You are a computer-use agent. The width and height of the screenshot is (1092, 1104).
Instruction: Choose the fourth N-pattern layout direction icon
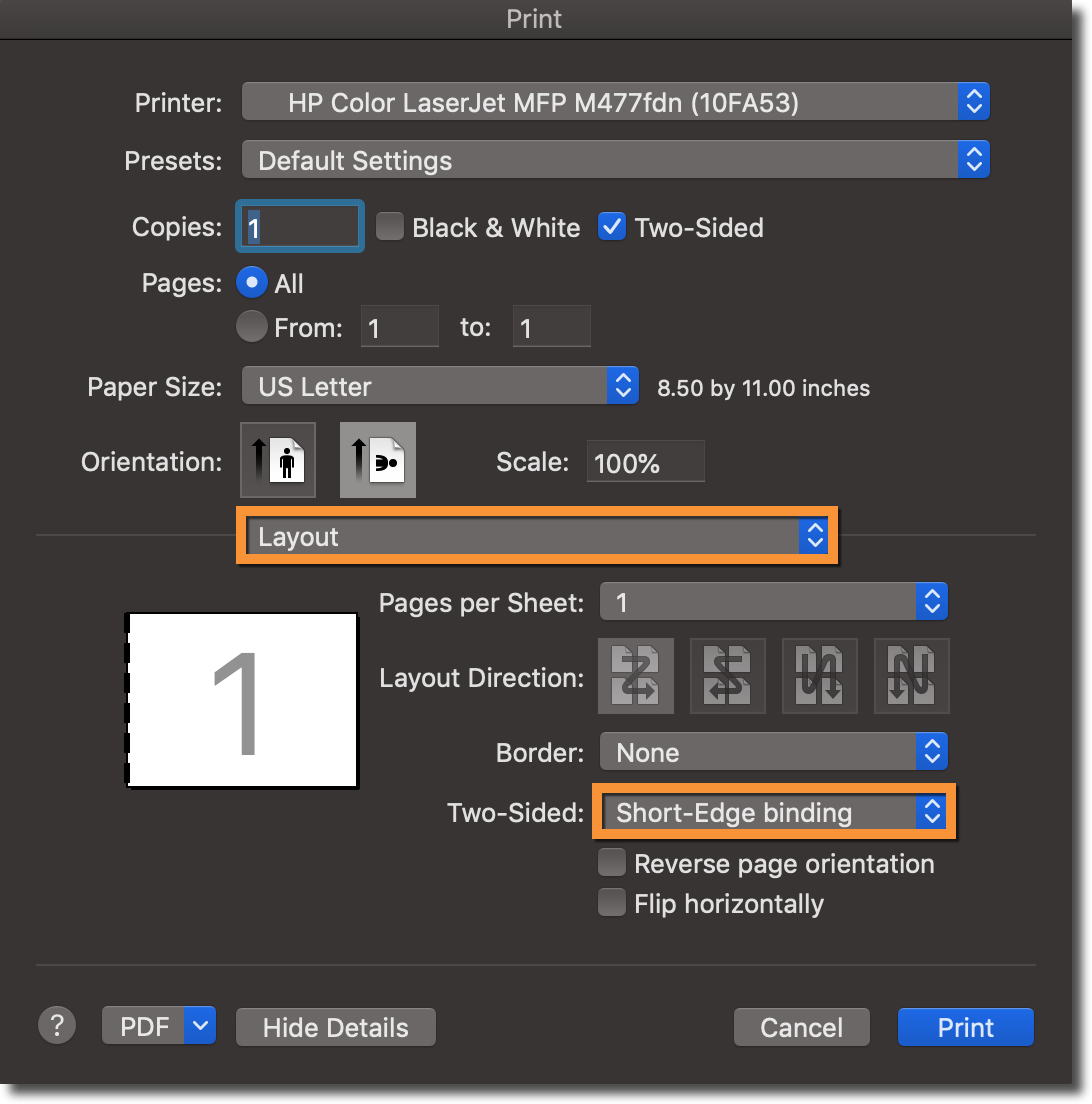(911, 677)
